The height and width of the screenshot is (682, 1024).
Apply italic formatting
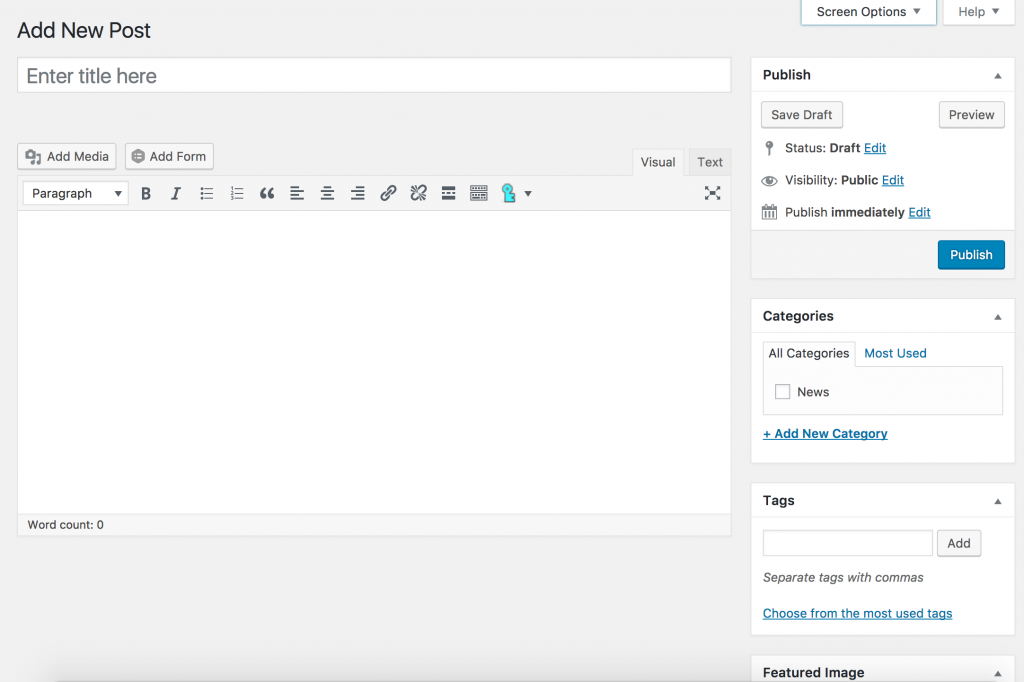(176, 194)
